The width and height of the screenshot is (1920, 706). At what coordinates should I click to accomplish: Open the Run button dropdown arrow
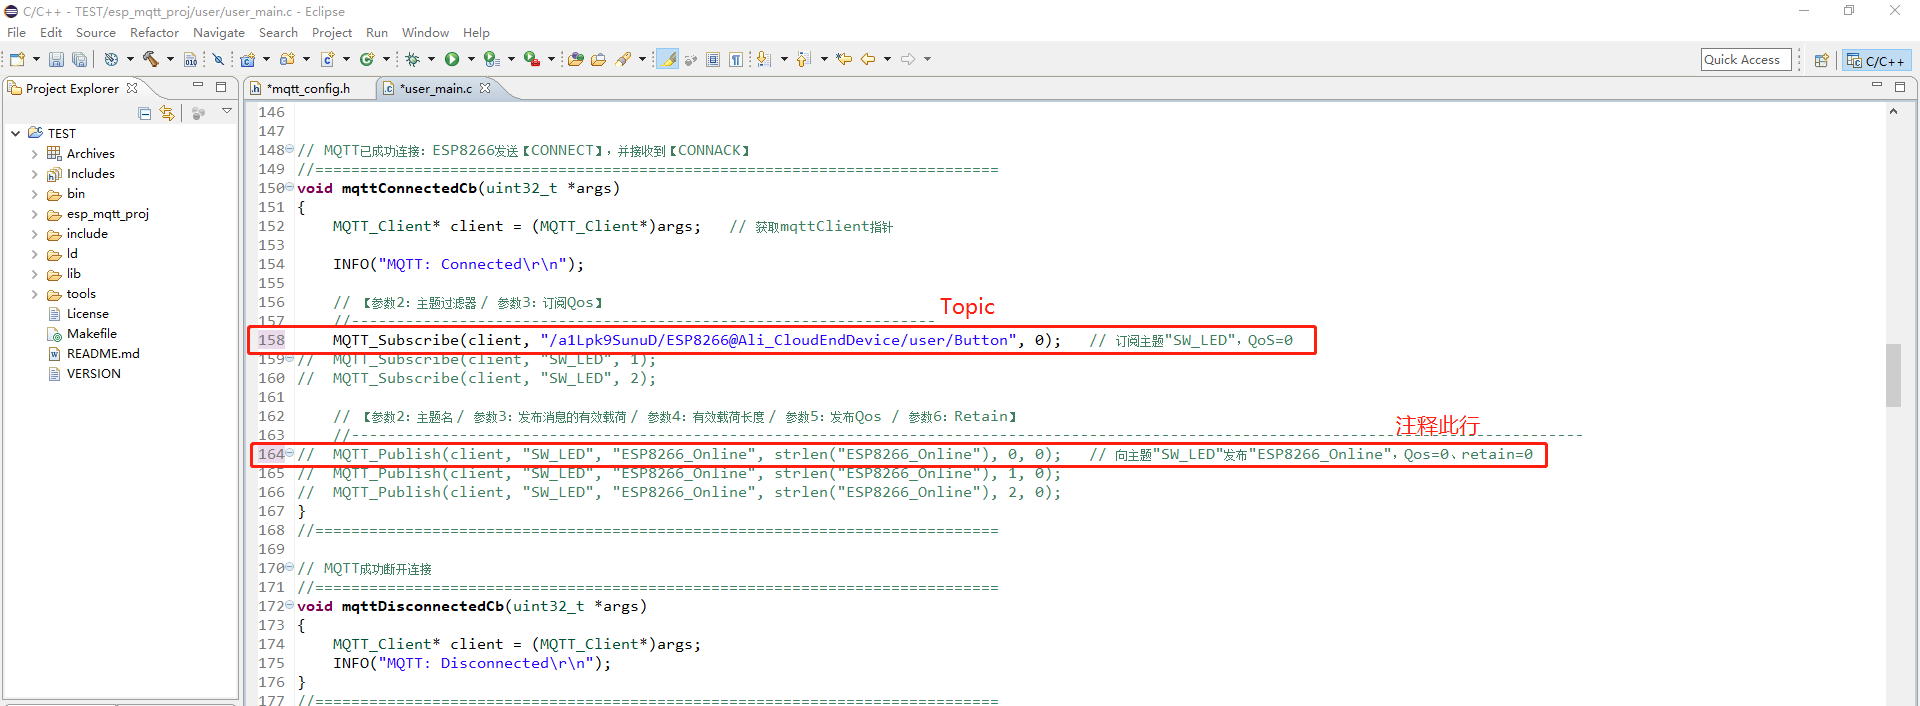(x=471, y=59)
